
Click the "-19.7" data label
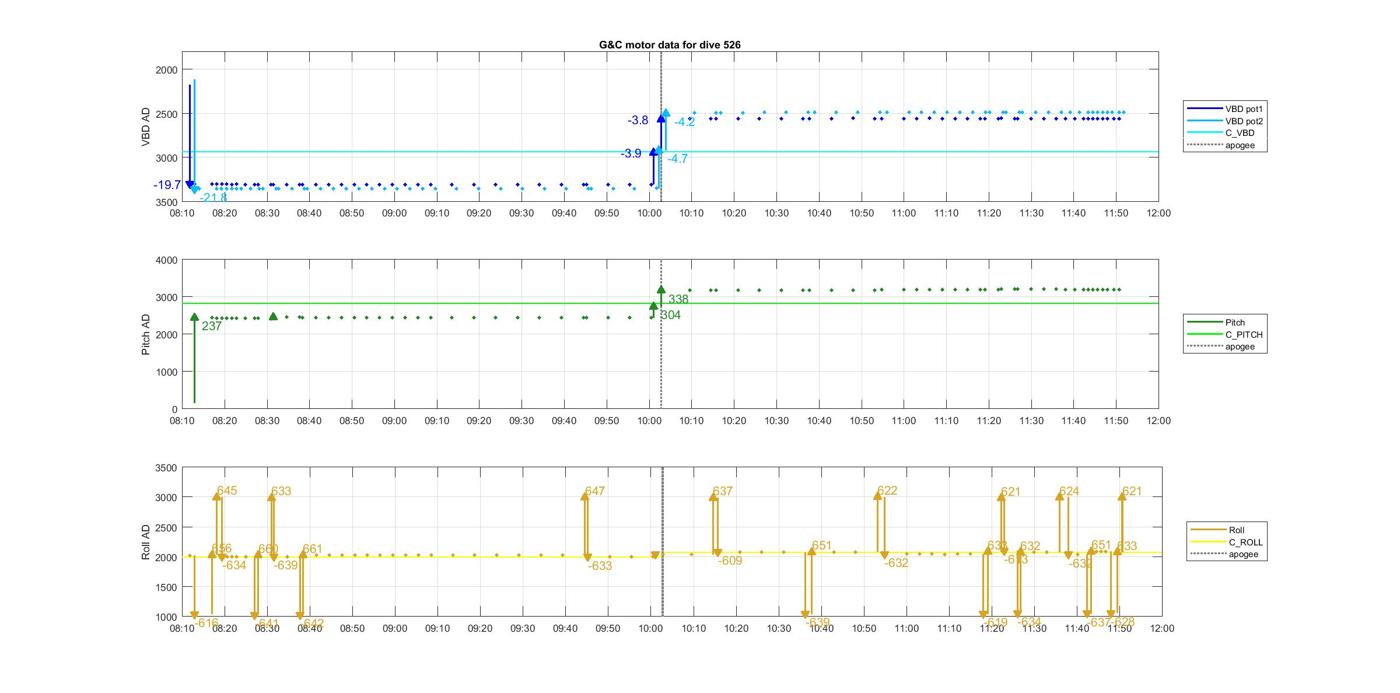[167, 185]
